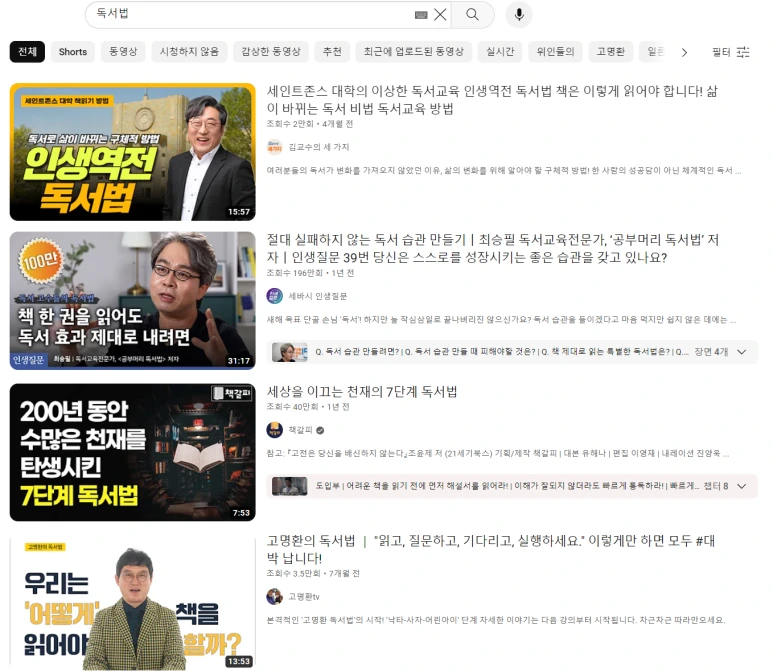Select the 최근에 업로드된 동영상 chip
Screen dimensions: 773x671
[414, 52]
